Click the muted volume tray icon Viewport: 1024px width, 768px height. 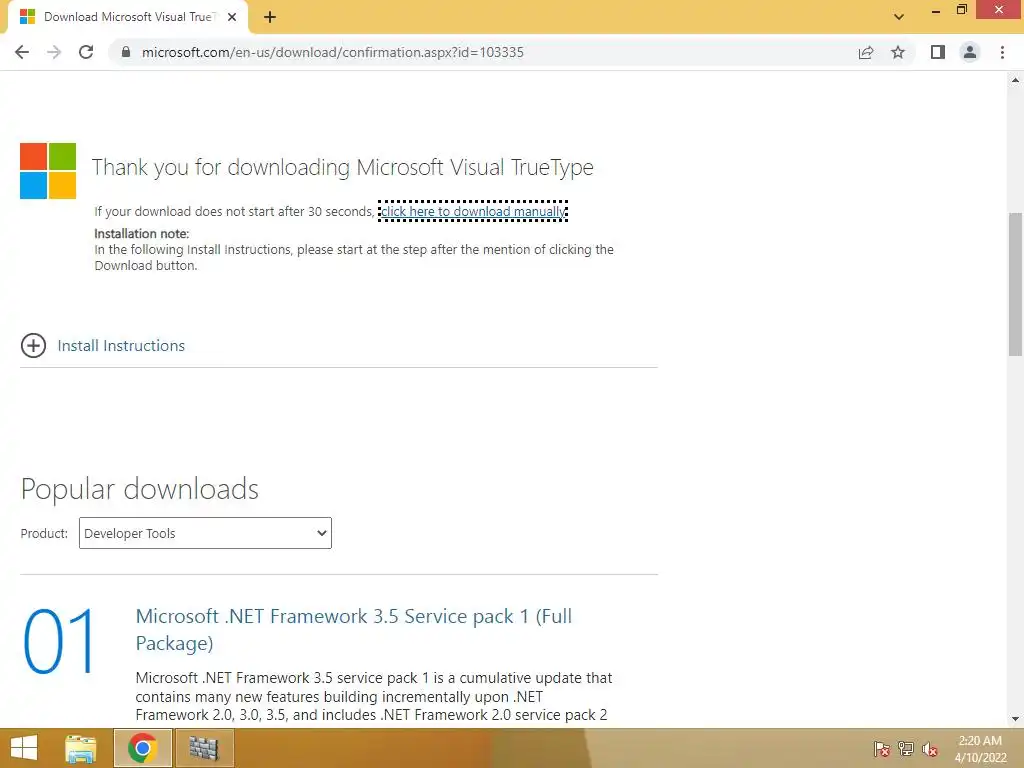(x=930, y=749)
